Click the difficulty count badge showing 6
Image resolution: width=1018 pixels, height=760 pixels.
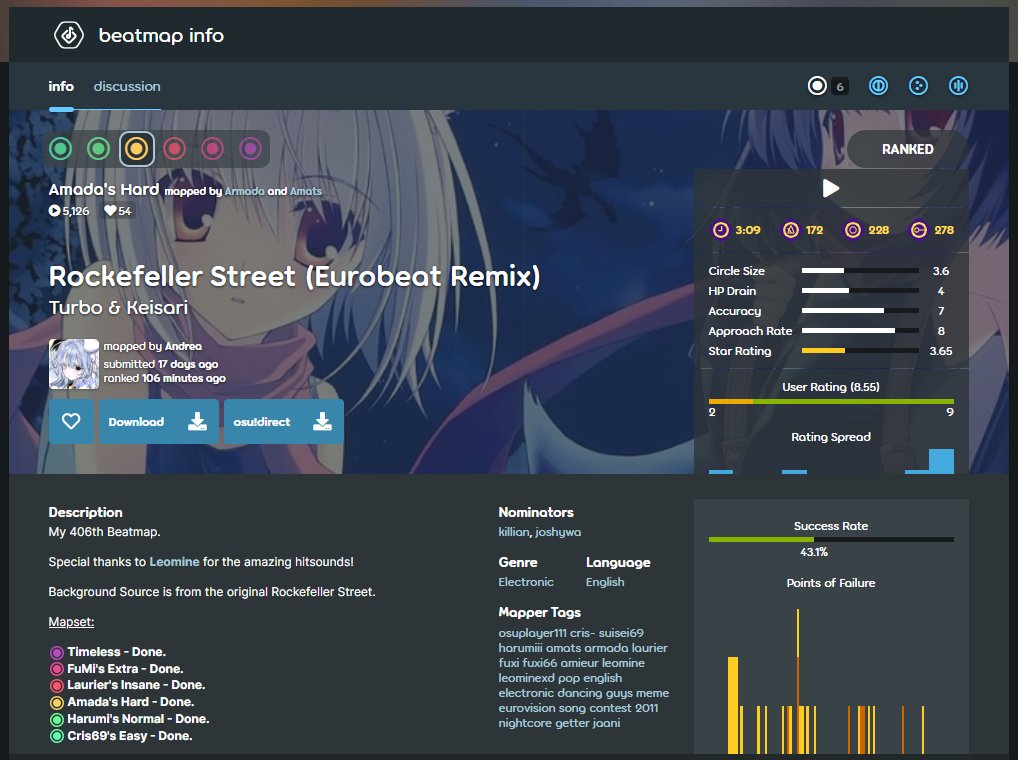click(839, 86)
